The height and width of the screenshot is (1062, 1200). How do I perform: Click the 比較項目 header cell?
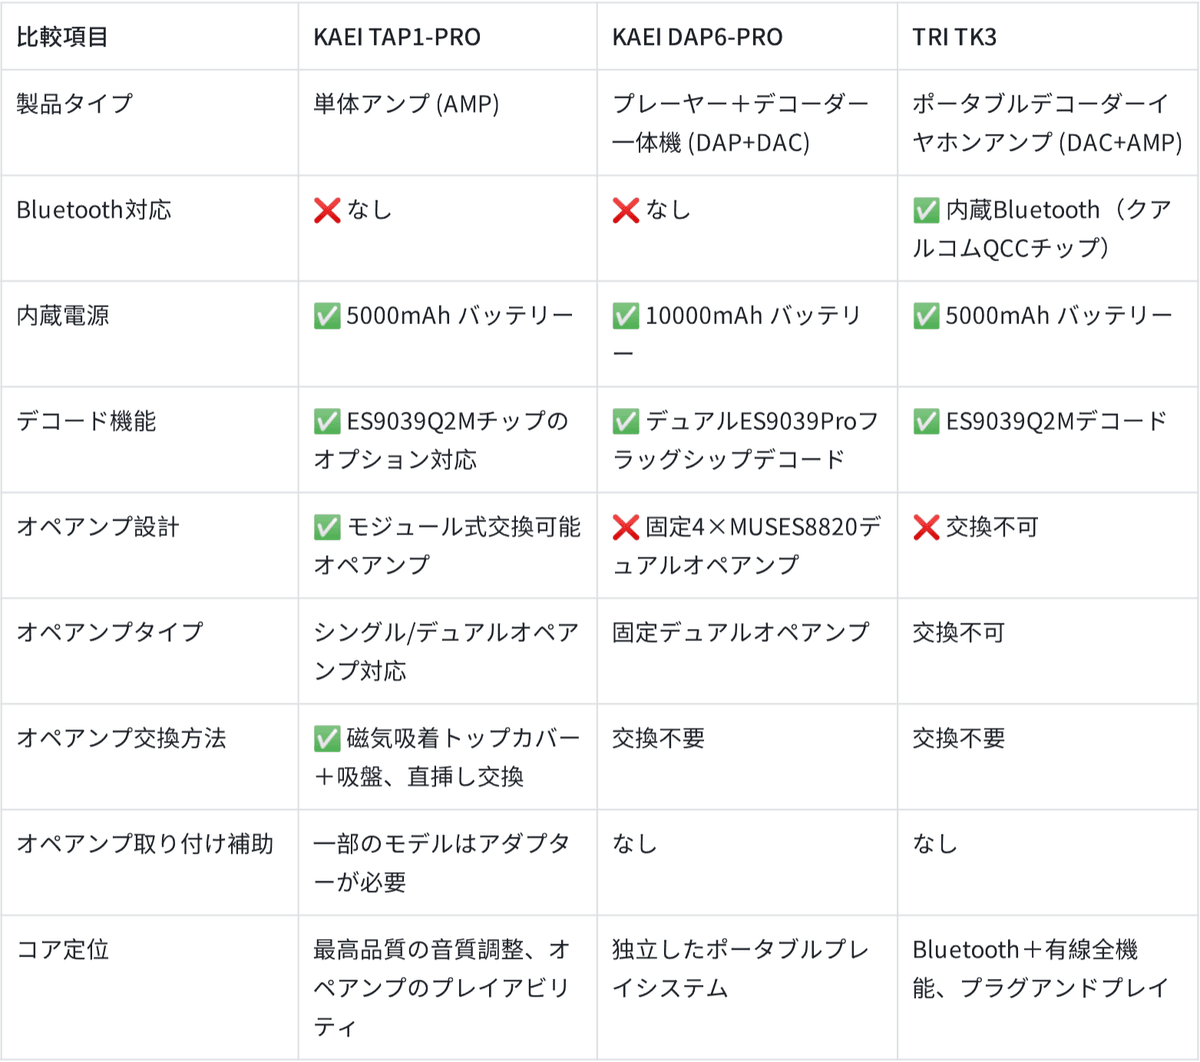coord(62,38)
